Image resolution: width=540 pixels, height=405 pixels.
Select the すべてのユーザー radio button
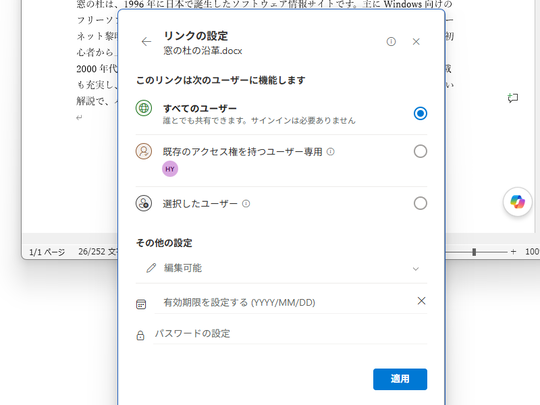pos(420,113)
